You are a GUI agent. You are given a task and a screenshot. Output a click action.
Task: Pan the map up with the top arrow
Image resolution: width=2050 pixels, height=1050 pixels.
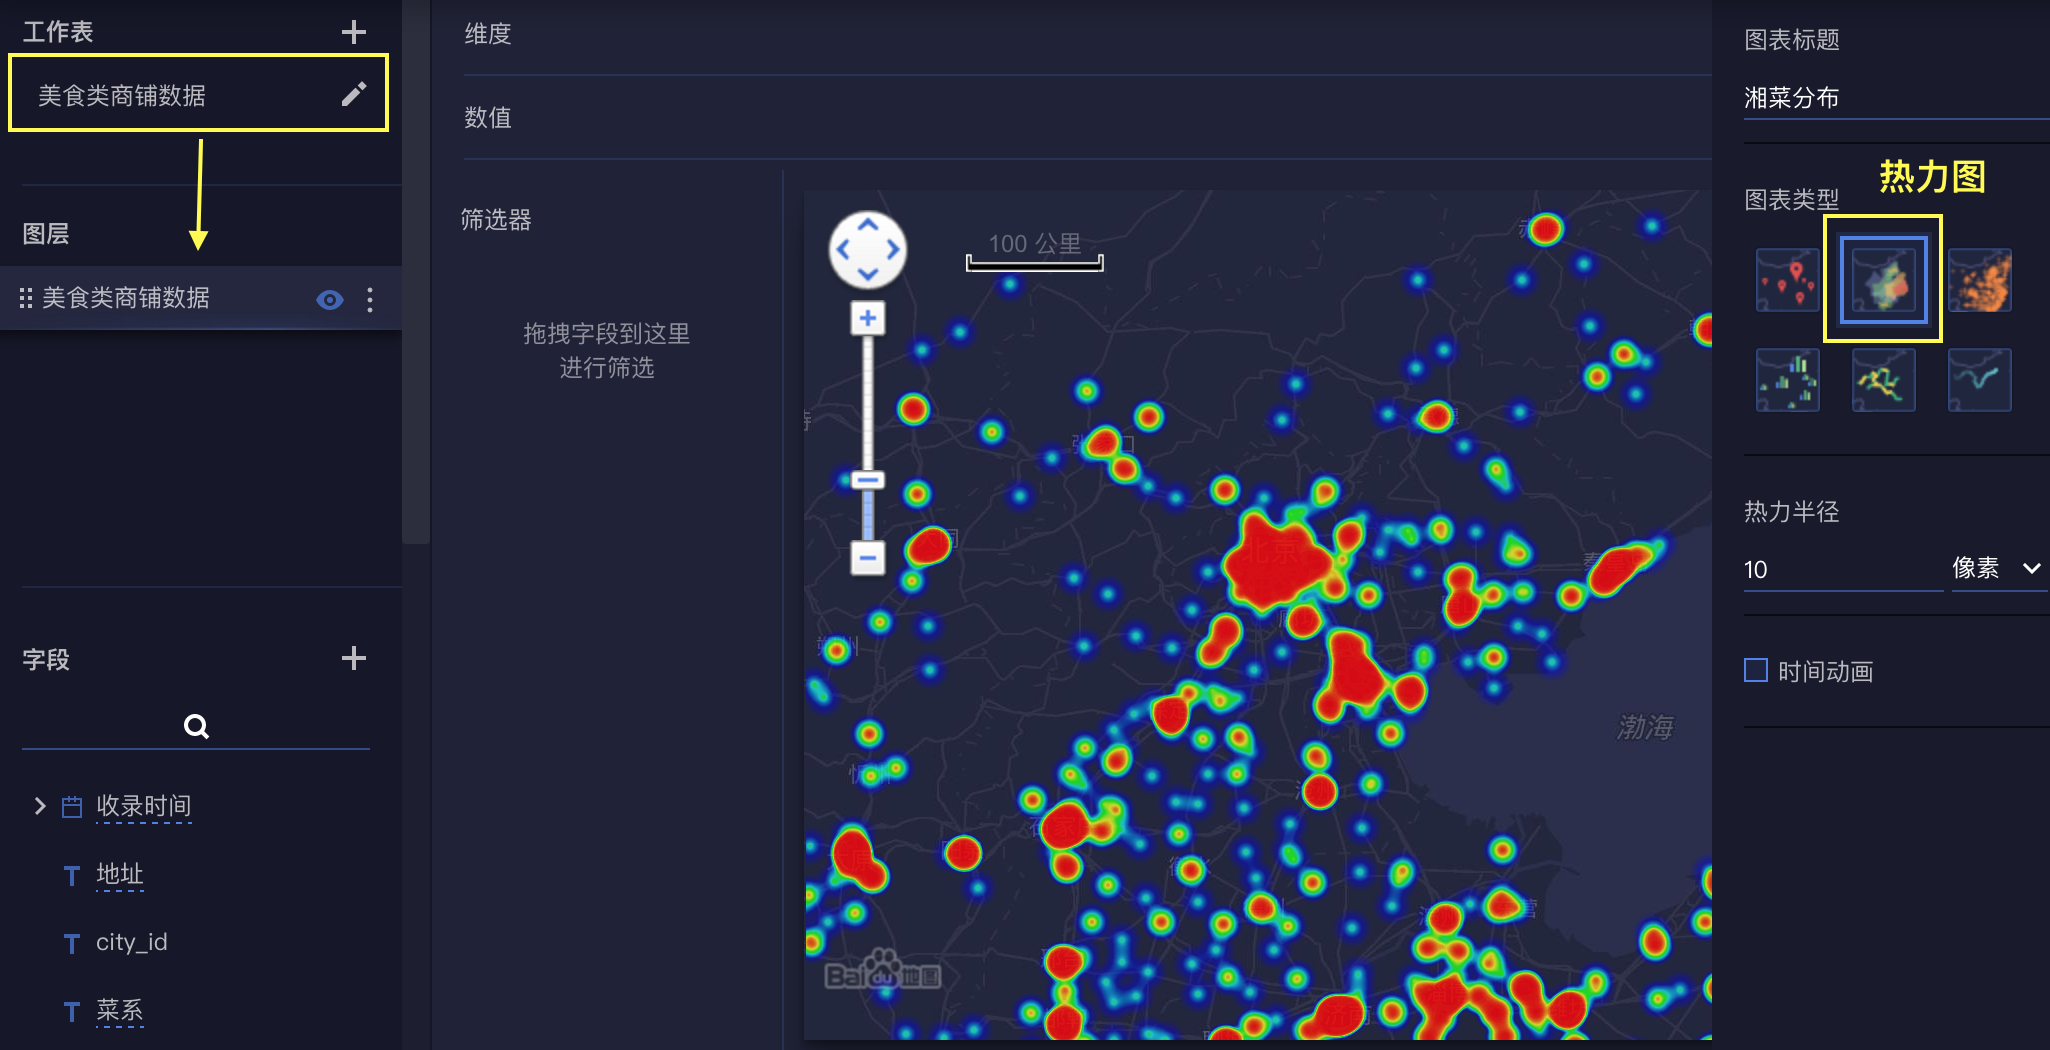868,224
